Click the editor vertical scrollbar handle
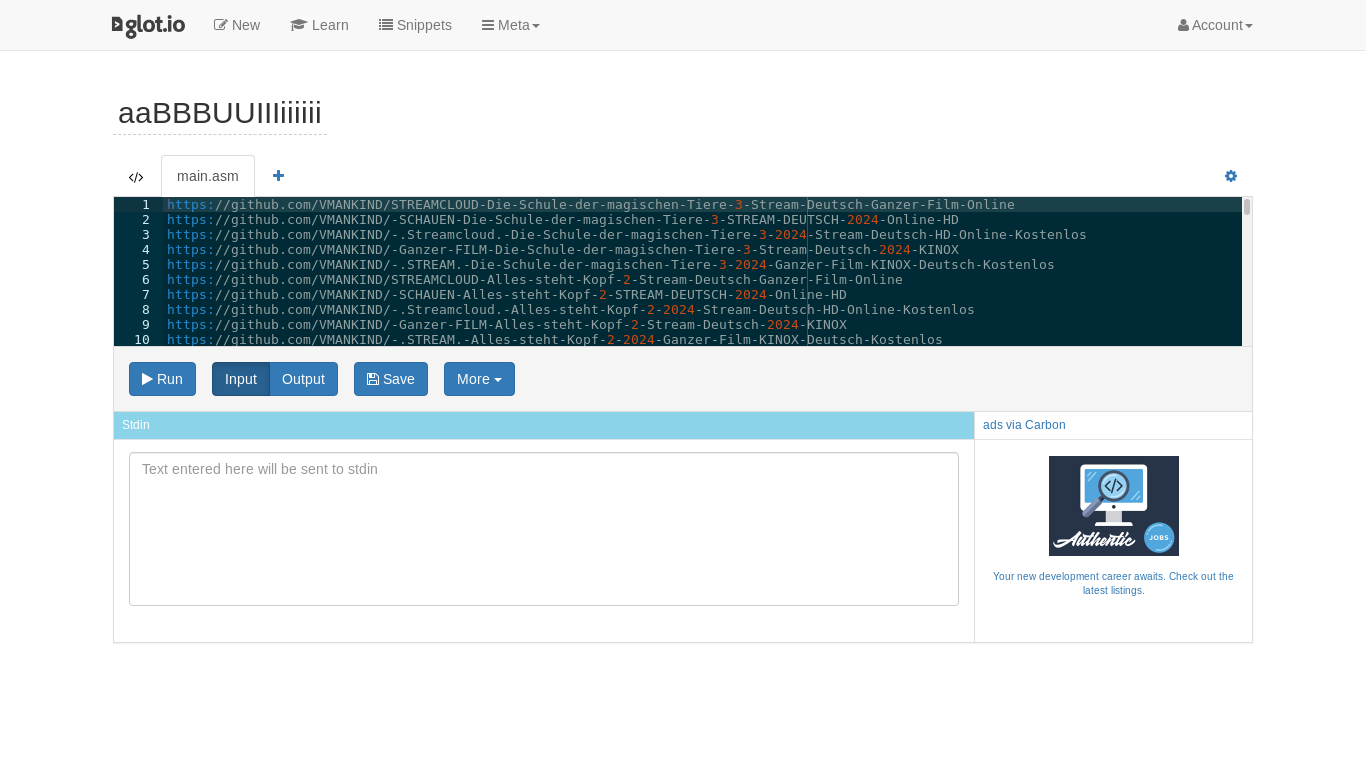This screenshot has height=768, width=1366. pyautogui.click(x=1247, y=207)
